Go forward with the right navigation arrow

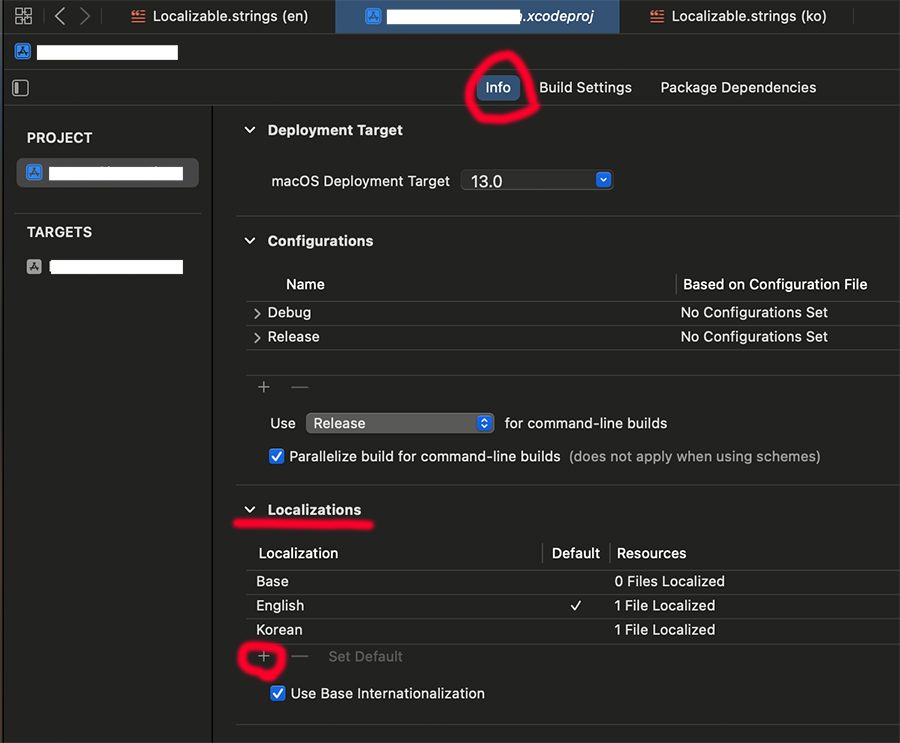85,16
